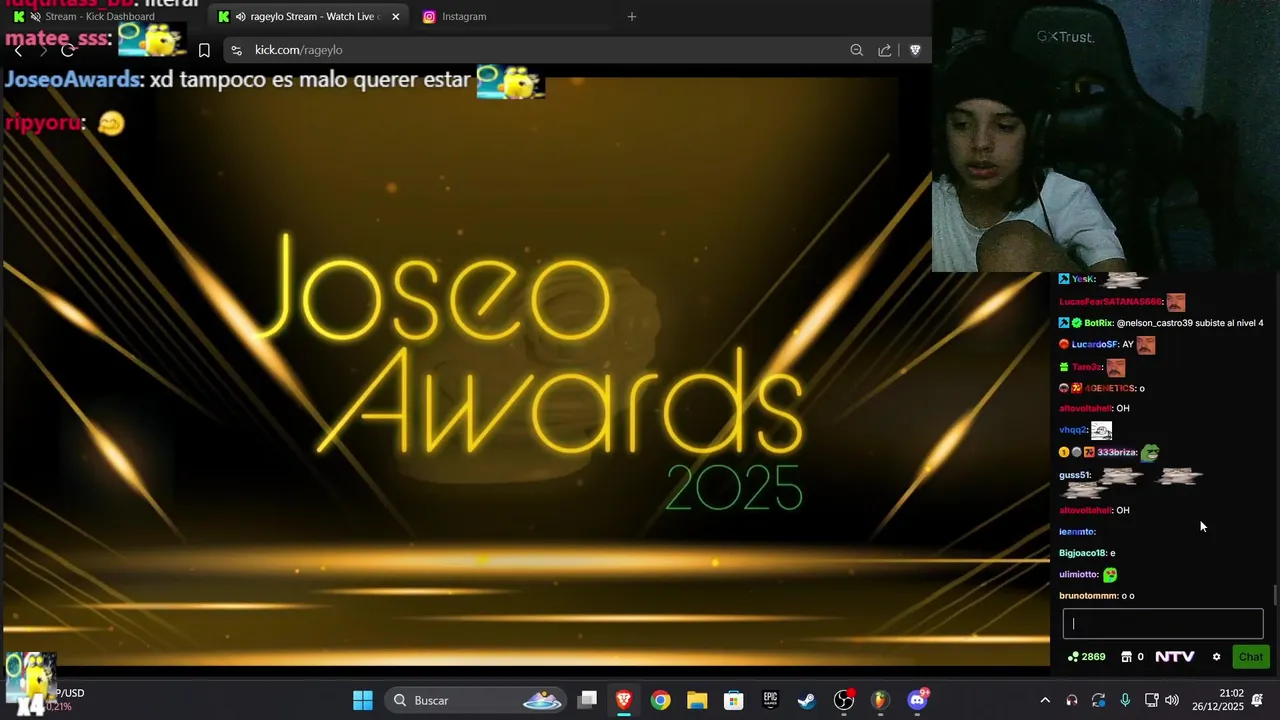Screen dimensions: 1280x720
Task: Open the zoom magnifier in address bar
Action: point(856,50)
